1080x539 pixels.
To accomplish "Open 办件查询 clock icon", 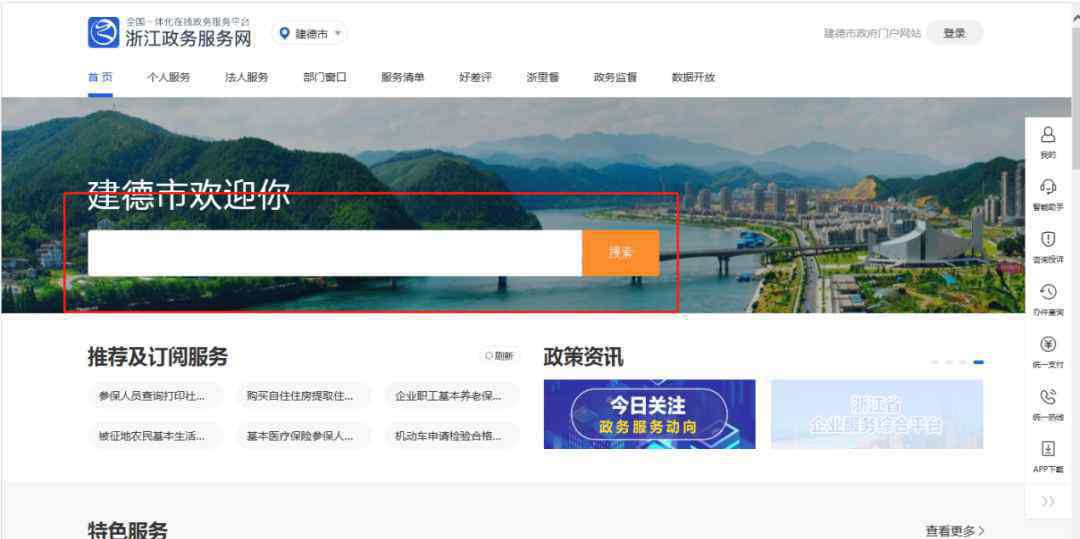I will pos(1048,292).
